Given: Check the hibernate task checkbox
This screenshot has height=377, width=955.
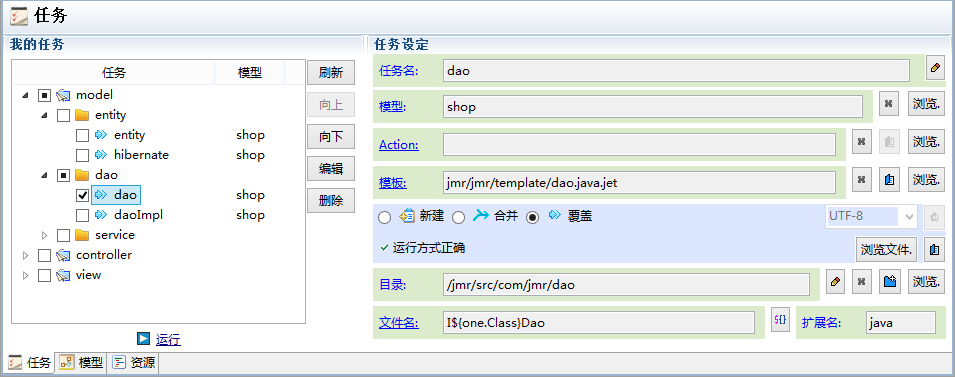Looking at the screenshot, I should coord(82,155).
